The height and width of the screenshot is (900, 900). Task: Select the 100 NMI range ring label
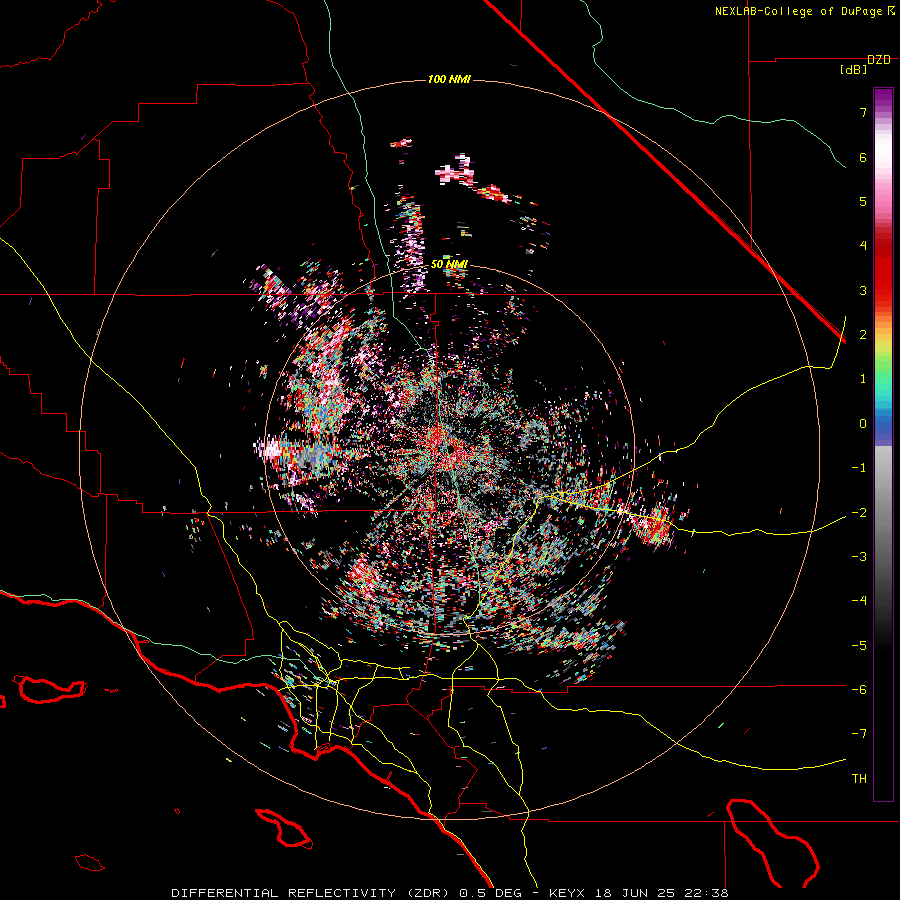click(449, 79)
